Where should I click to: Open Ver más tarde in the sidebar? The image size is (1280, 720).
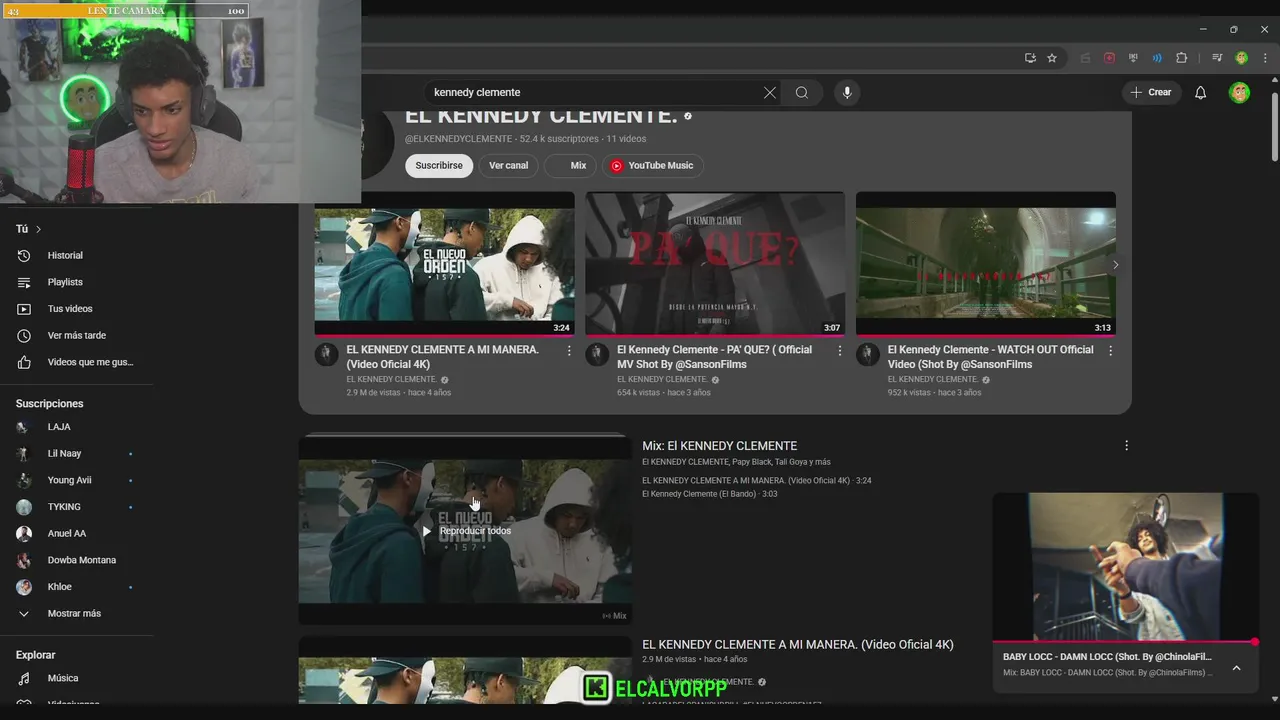[76, 336]
